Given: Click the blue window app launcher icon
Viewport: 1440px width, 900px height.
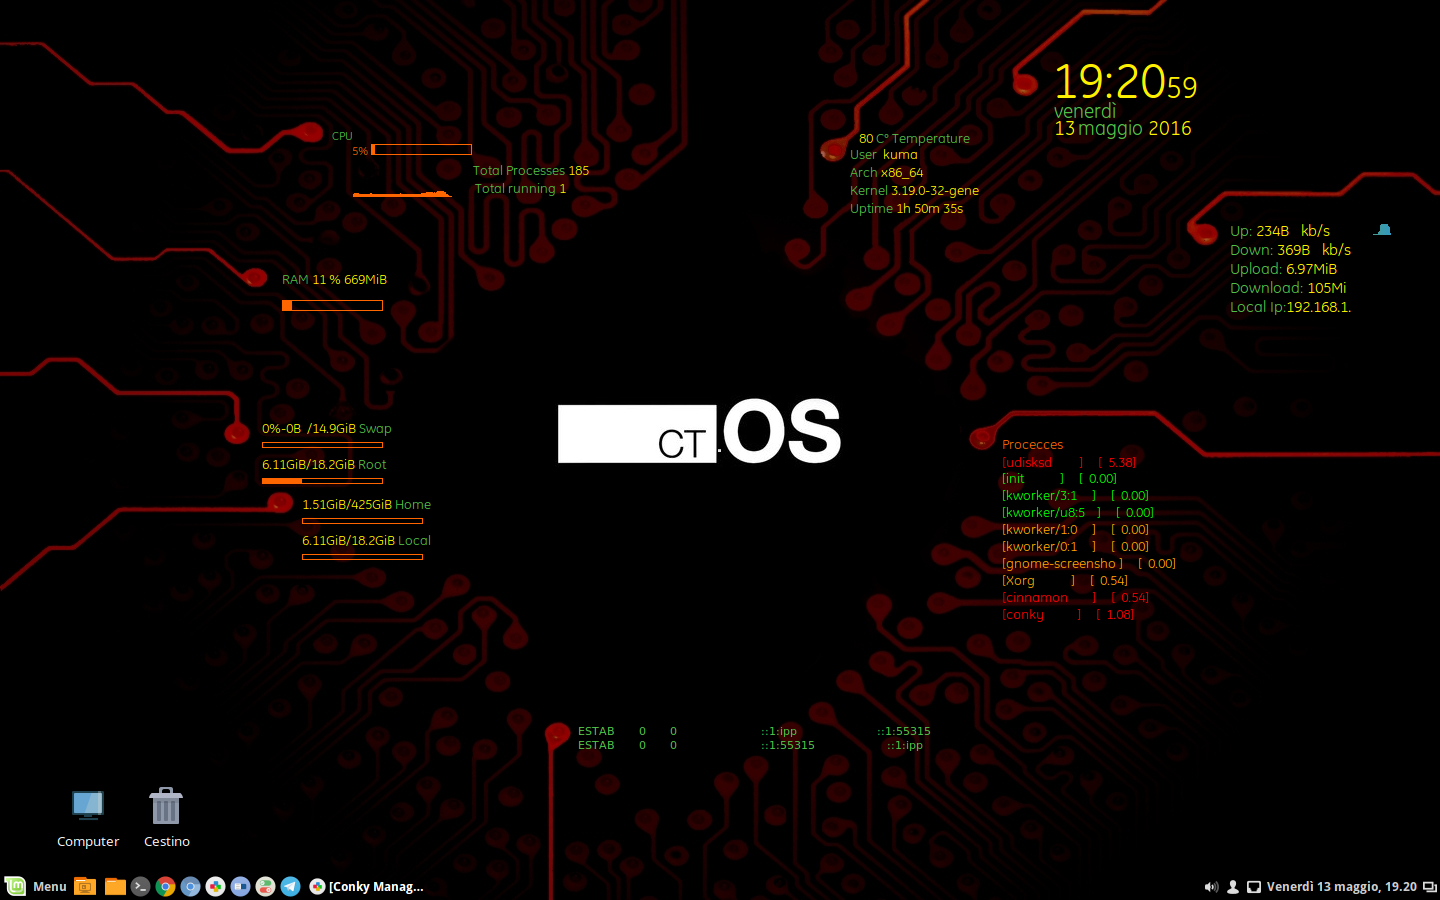Looking at the screenshot, I should coord(239,886).
